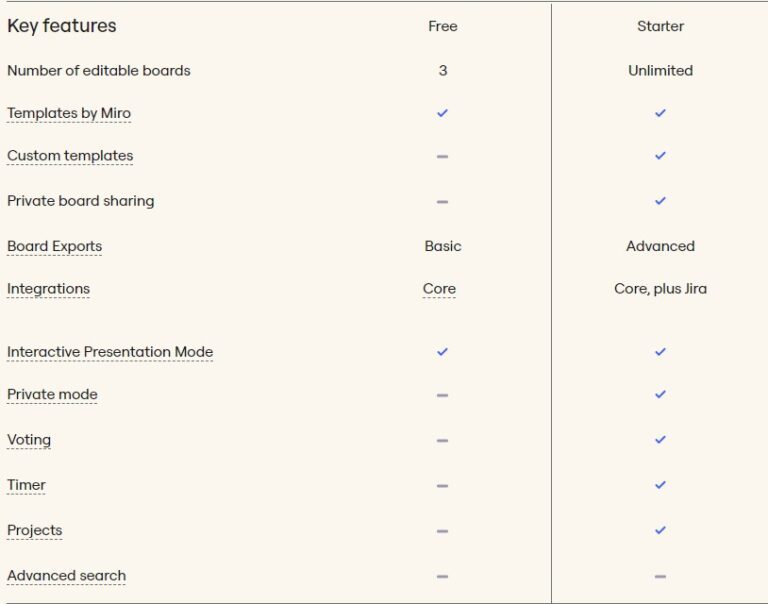This screenshot has height=604, width=768.
Task: Click the Free dash for Custom templates
Action: coord(442,156)
